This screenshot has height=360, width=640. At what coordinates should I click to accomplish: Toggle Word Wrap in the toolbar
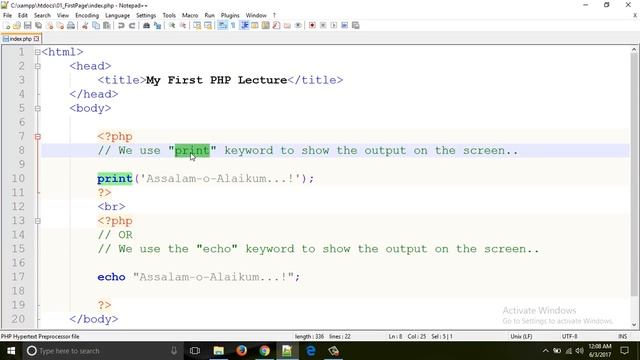coord(222,25)
